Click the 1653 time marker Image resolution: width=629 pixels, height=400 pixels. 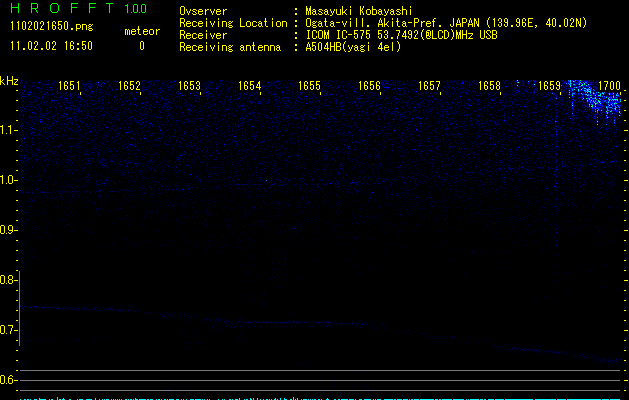(x=189, y=86)
